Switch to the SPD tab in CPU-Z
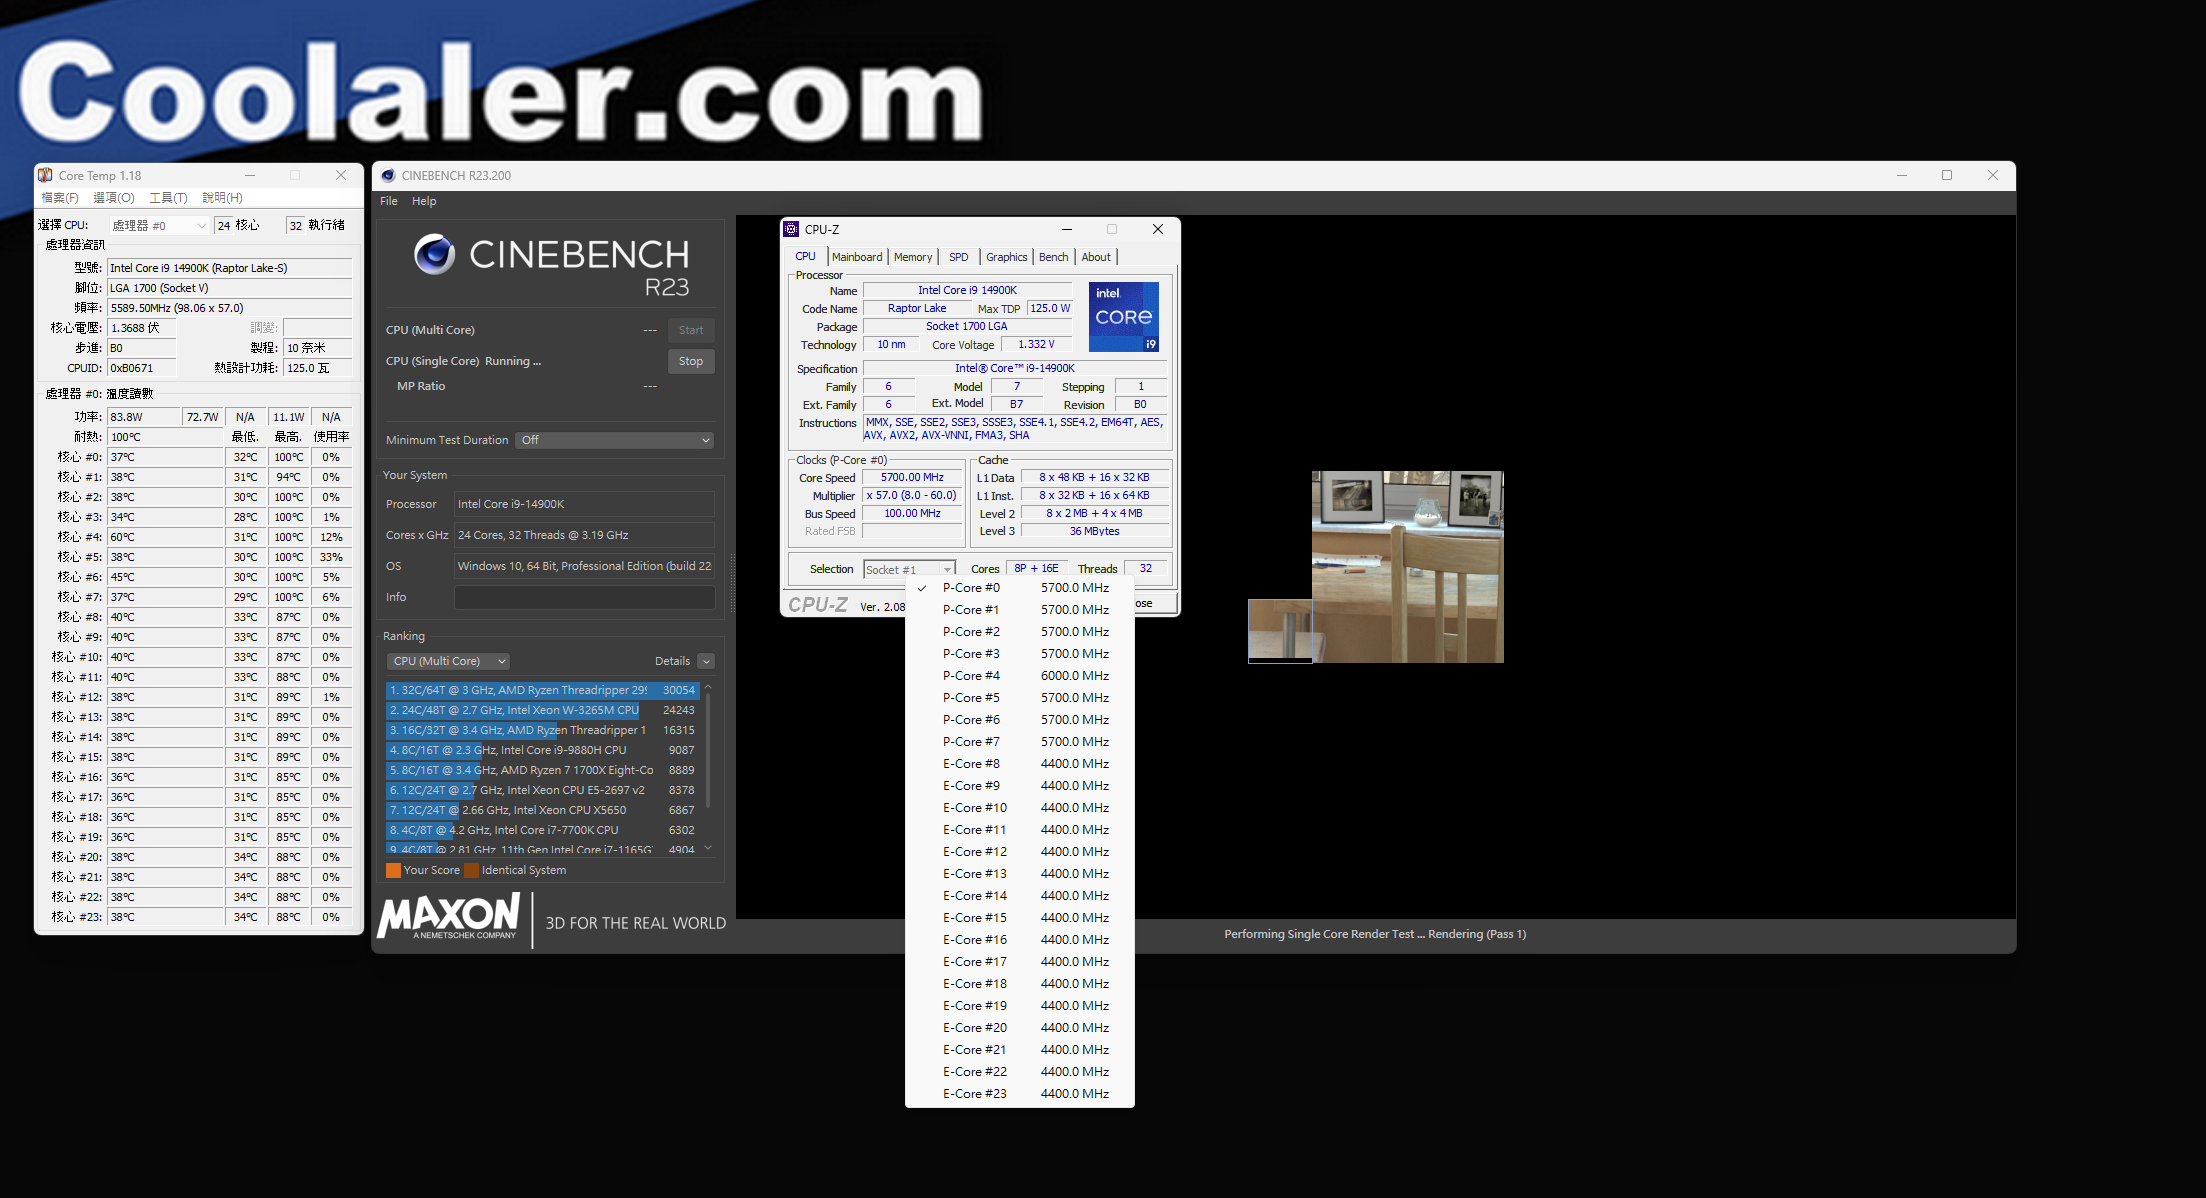Image resolution: width=2206 pixels, height=1198 pixels. 958,257
